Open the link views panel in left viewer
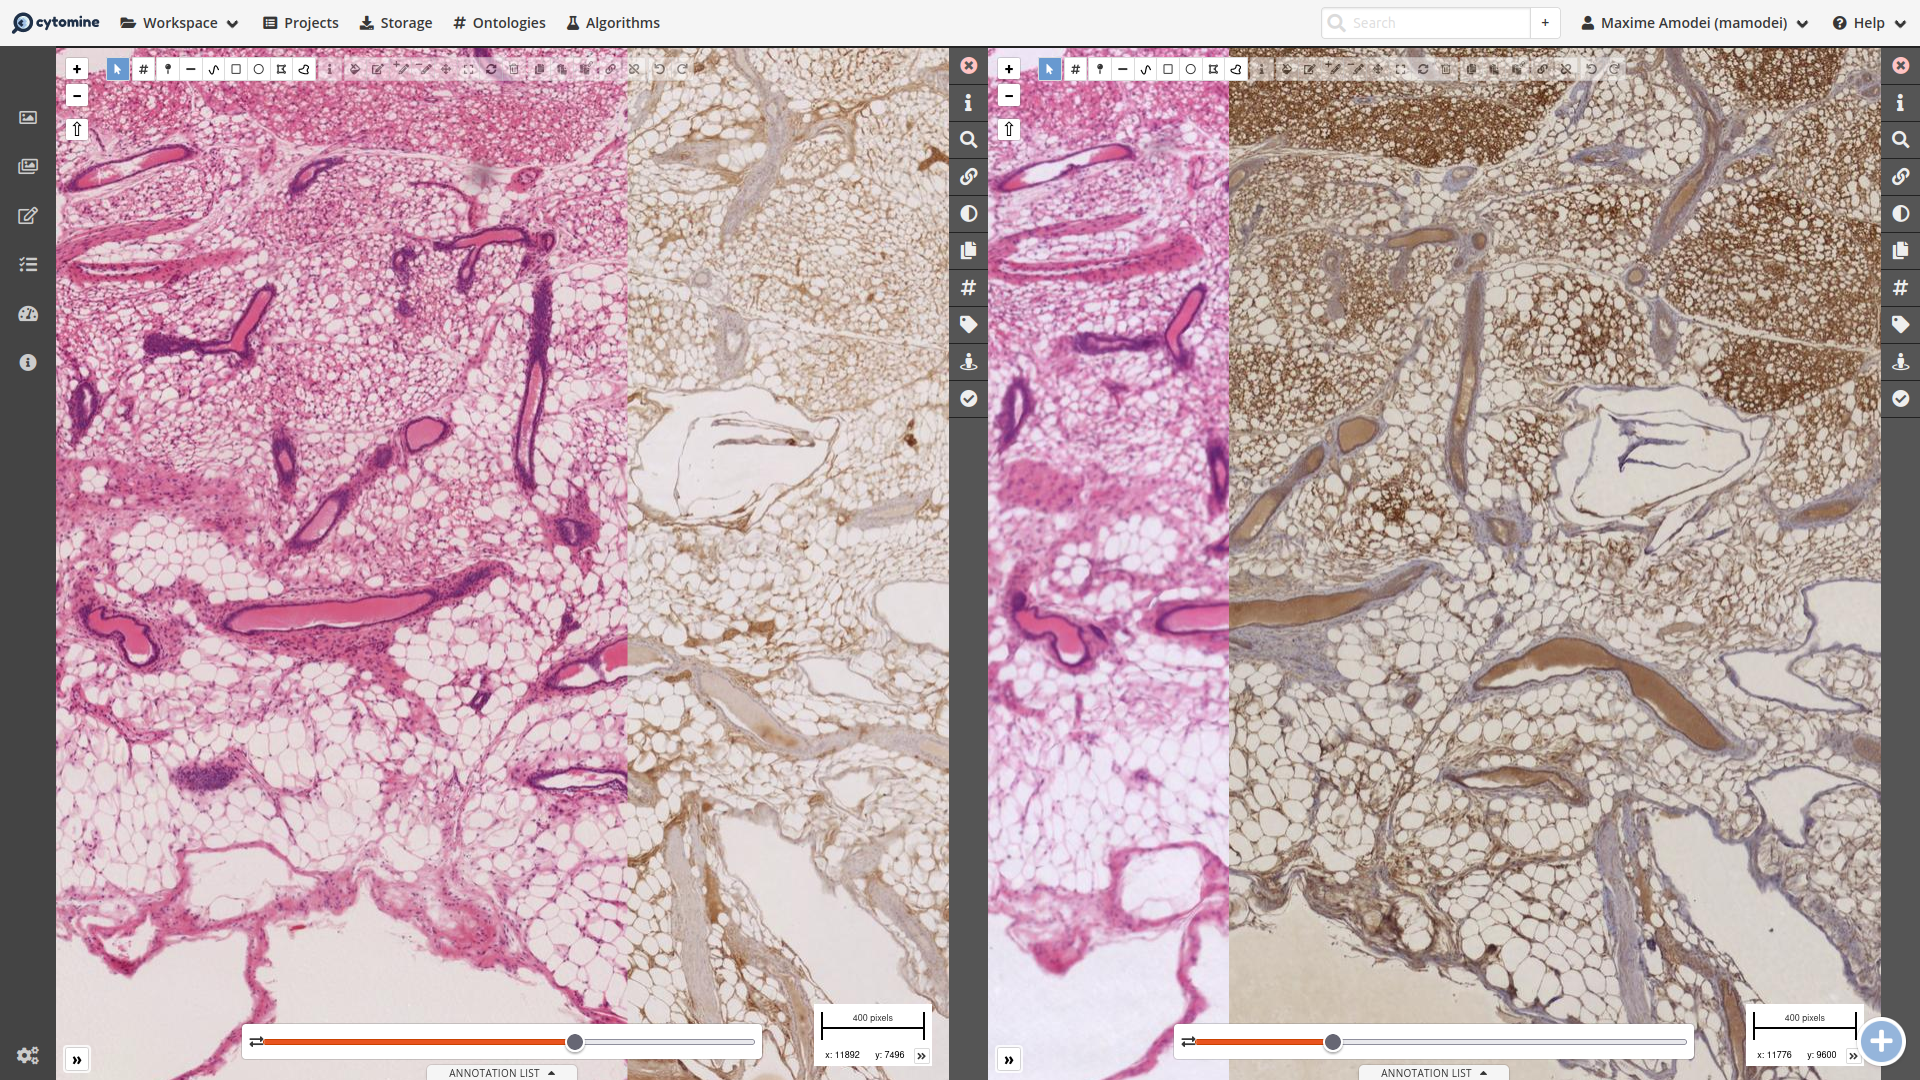1920x1080 pixels. point(968,177)
